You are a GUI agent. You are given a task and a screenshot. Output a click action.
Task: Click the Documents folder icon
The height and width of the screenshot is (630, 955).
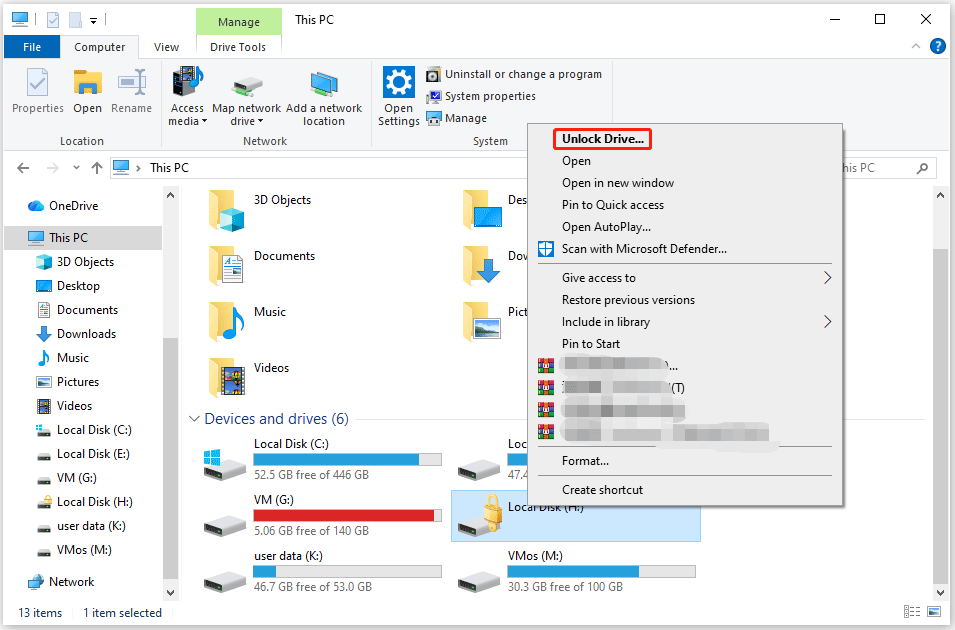[227, 266]
